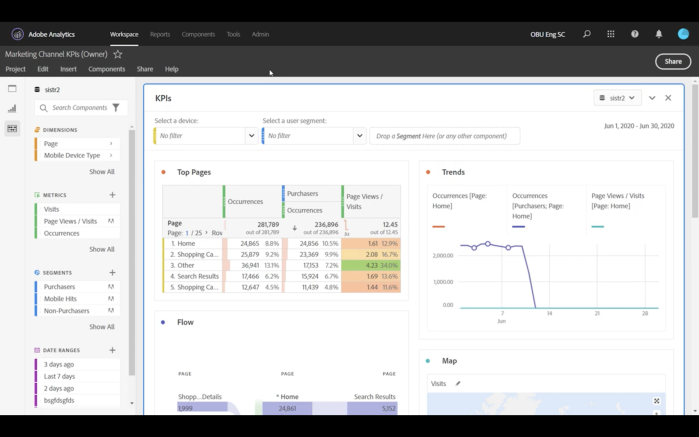The image size is (699, 437).
Task: Open the notifications bell icon
Action: point(658,34)
